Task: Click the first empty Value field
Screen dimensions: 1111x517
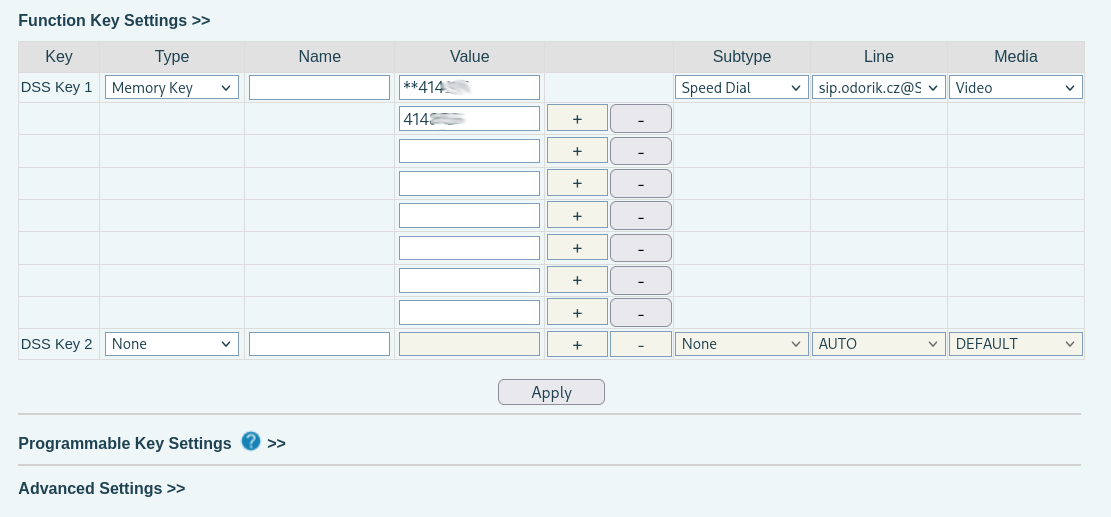Action: click(469, 151)
